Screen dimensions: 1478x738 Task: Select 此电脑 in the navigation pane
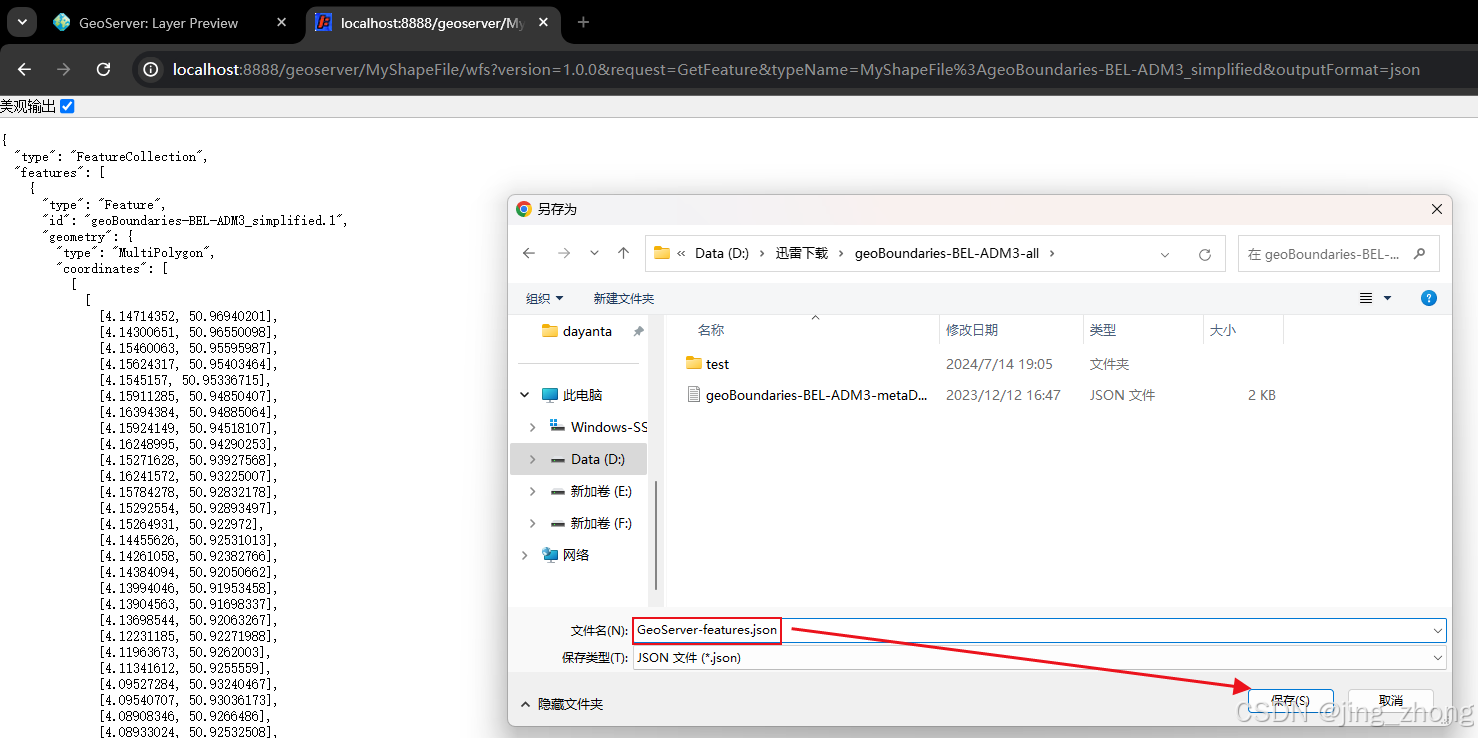point(582,395)
